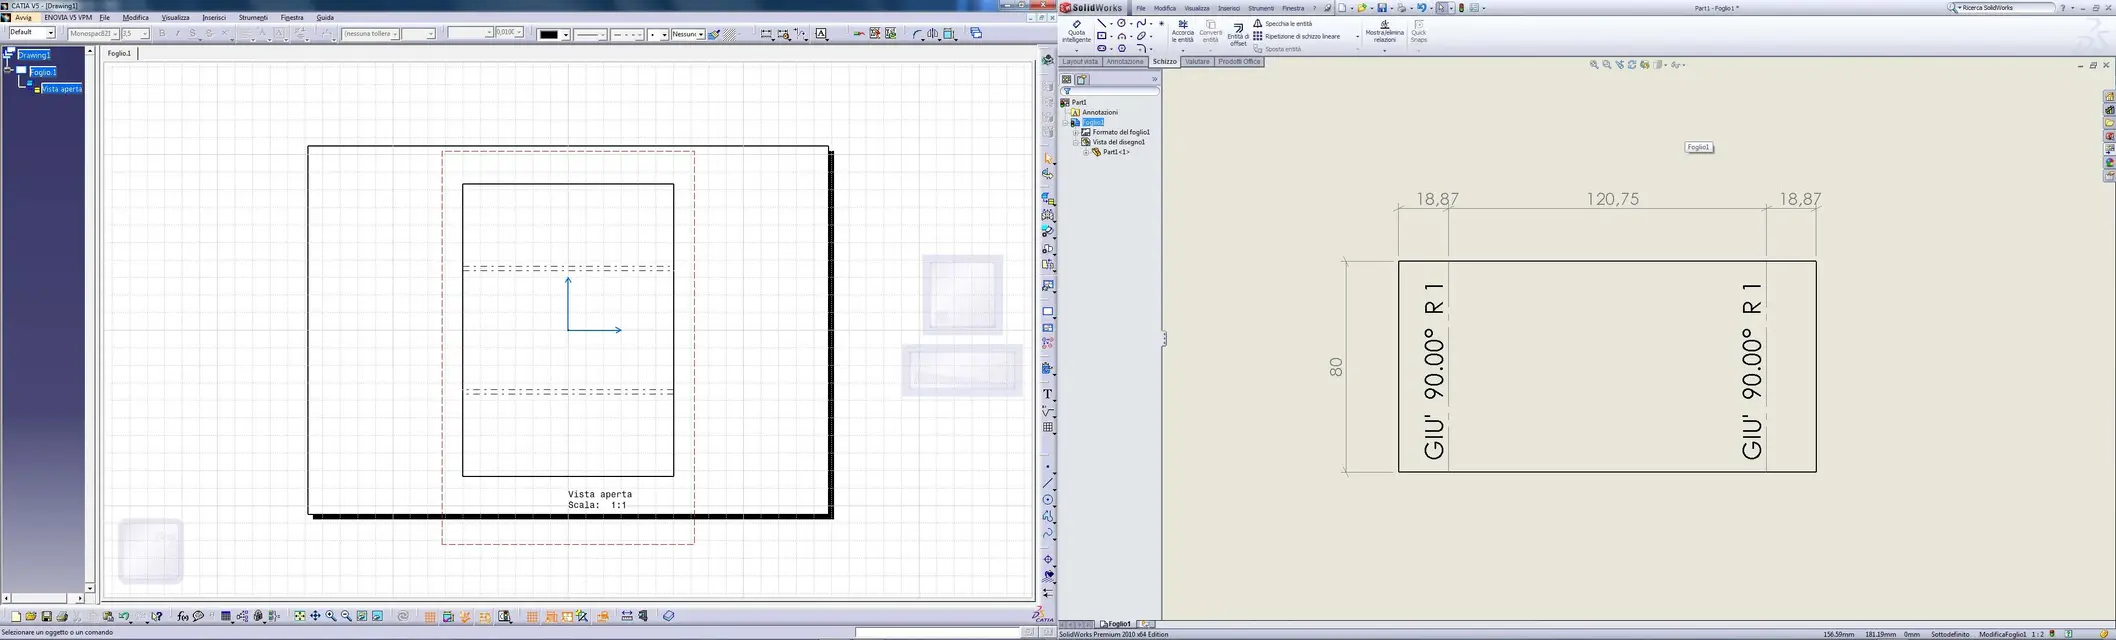Switch to FeatureManager tree tab icon in SolidWorks

click(x=1066, y=79)
